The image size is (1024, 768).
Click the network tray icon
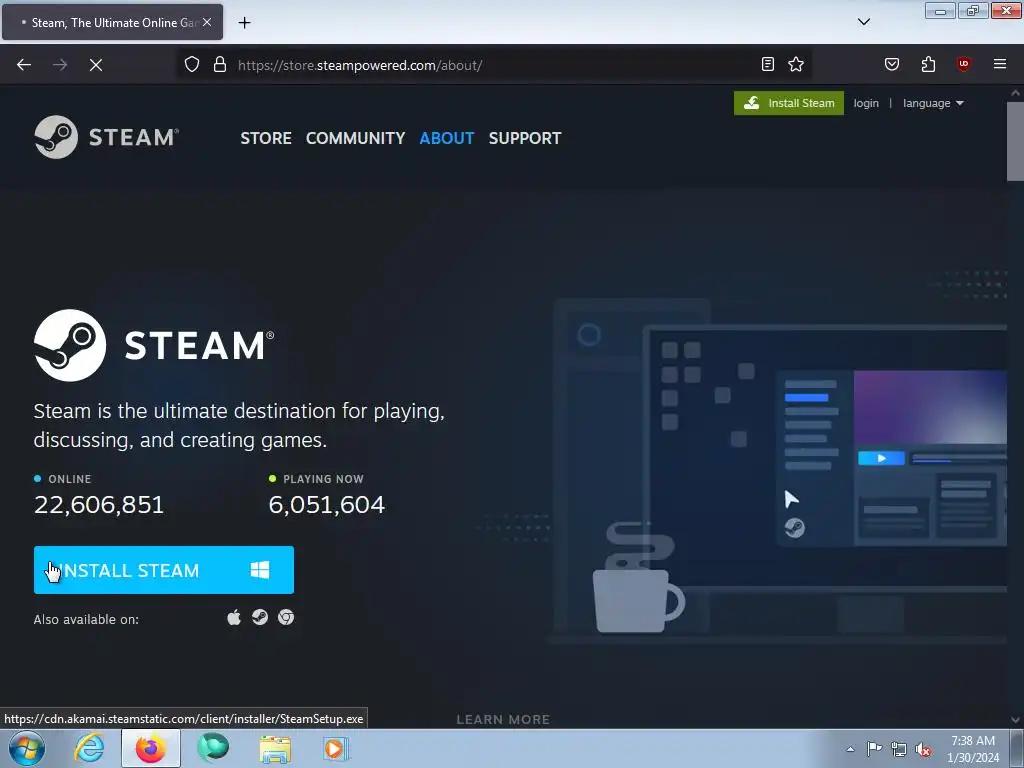click(x=899, y=749)
